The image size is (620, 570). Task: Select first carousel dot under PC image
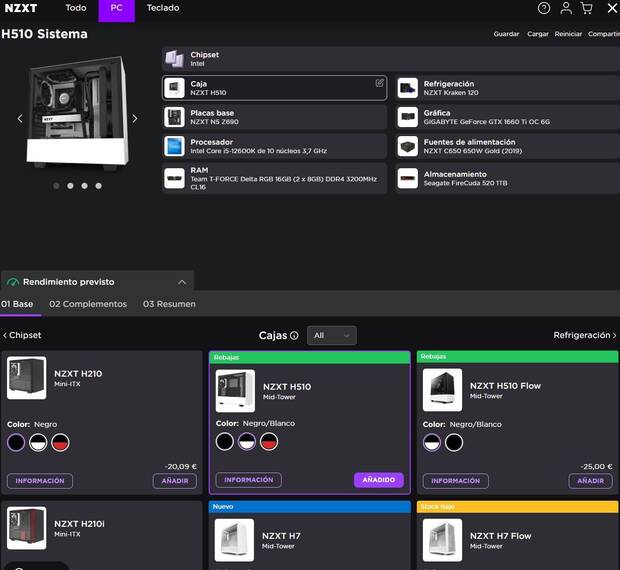[x=56, y=186]
